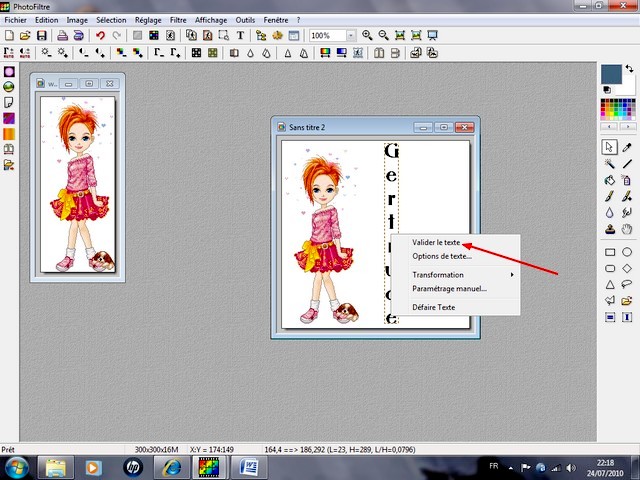Open the Réglage menu

[148, 20]
